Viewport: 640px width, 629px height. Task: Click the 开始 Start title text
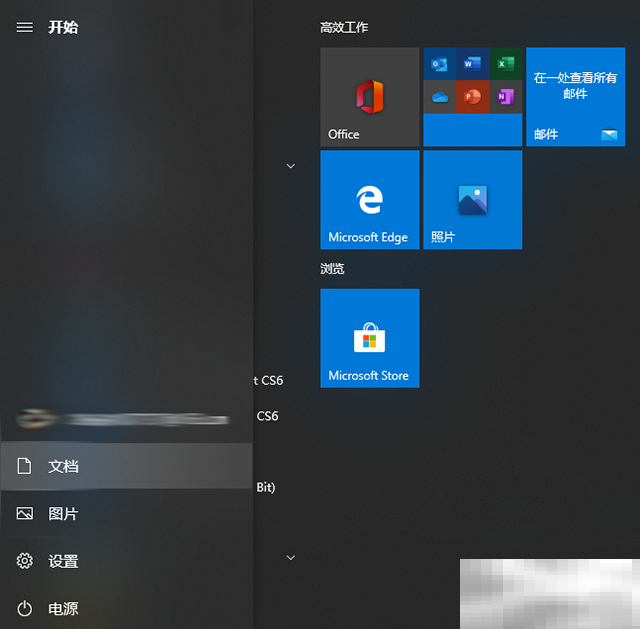click(x=63, y=27)
